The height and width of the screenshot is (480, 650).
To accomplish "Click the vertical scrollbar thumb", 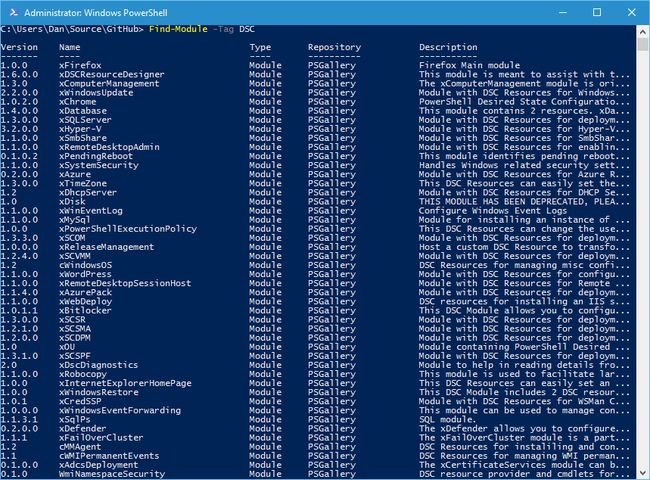I will click(643, 44).
